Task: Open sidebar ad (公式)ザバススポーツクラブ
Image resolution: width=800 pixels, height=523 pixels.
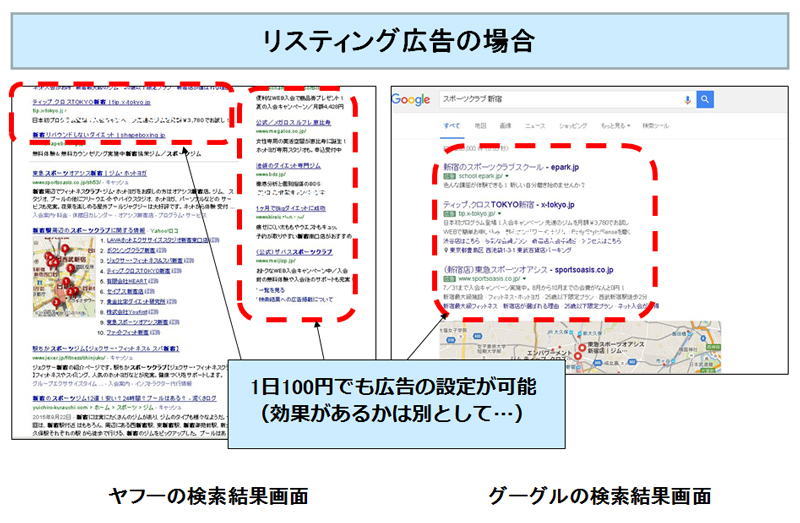Action: pyautogui.click(x=294, y=252)
